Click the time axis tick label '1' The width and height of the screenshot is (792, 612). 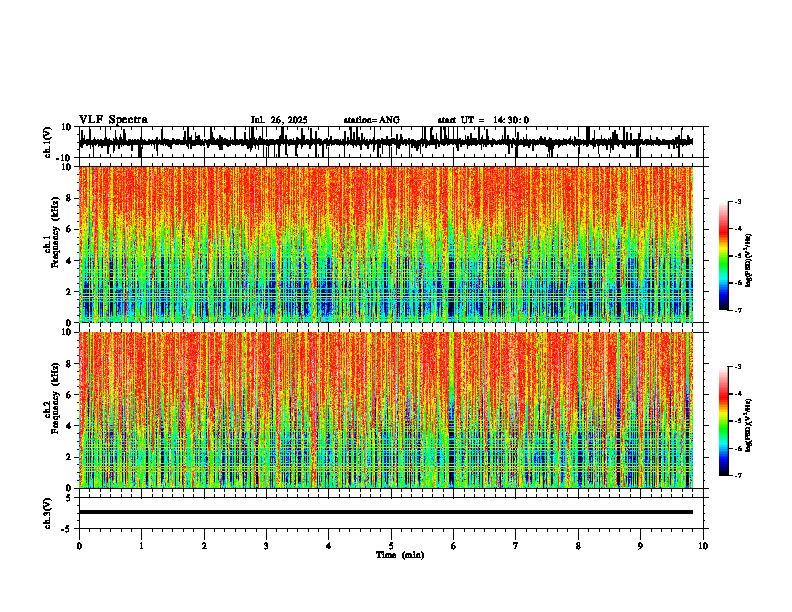pos(141,546)
